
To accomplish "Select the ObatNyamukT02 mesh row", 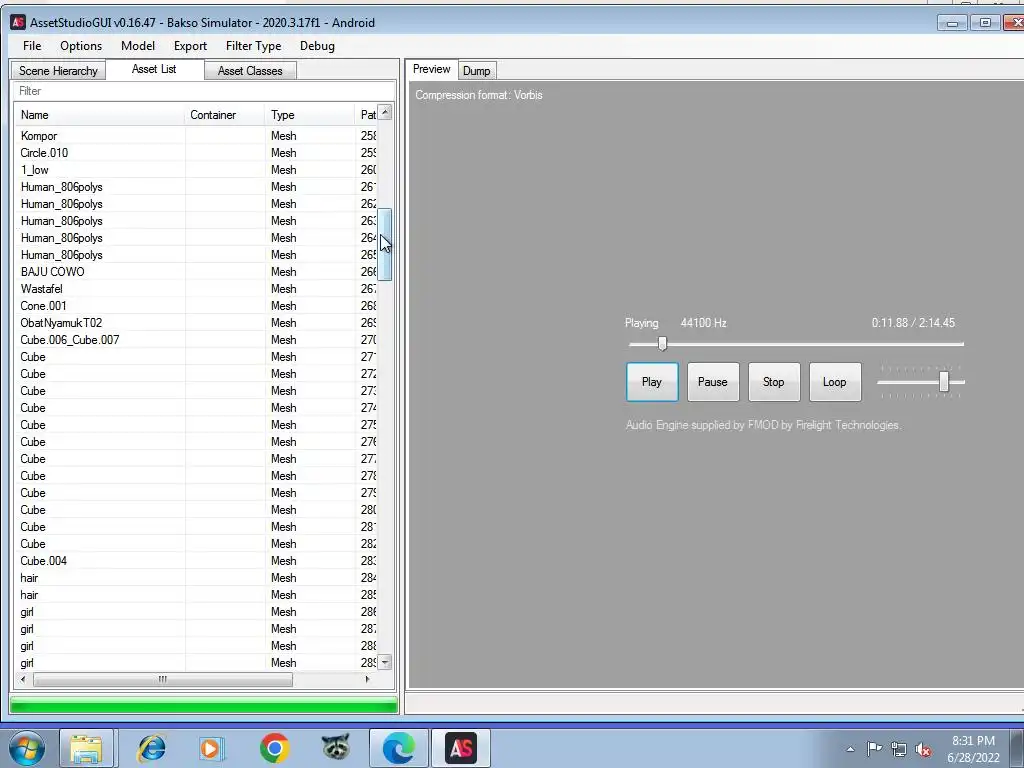I will pyautogui.click(x=196, y=323).
